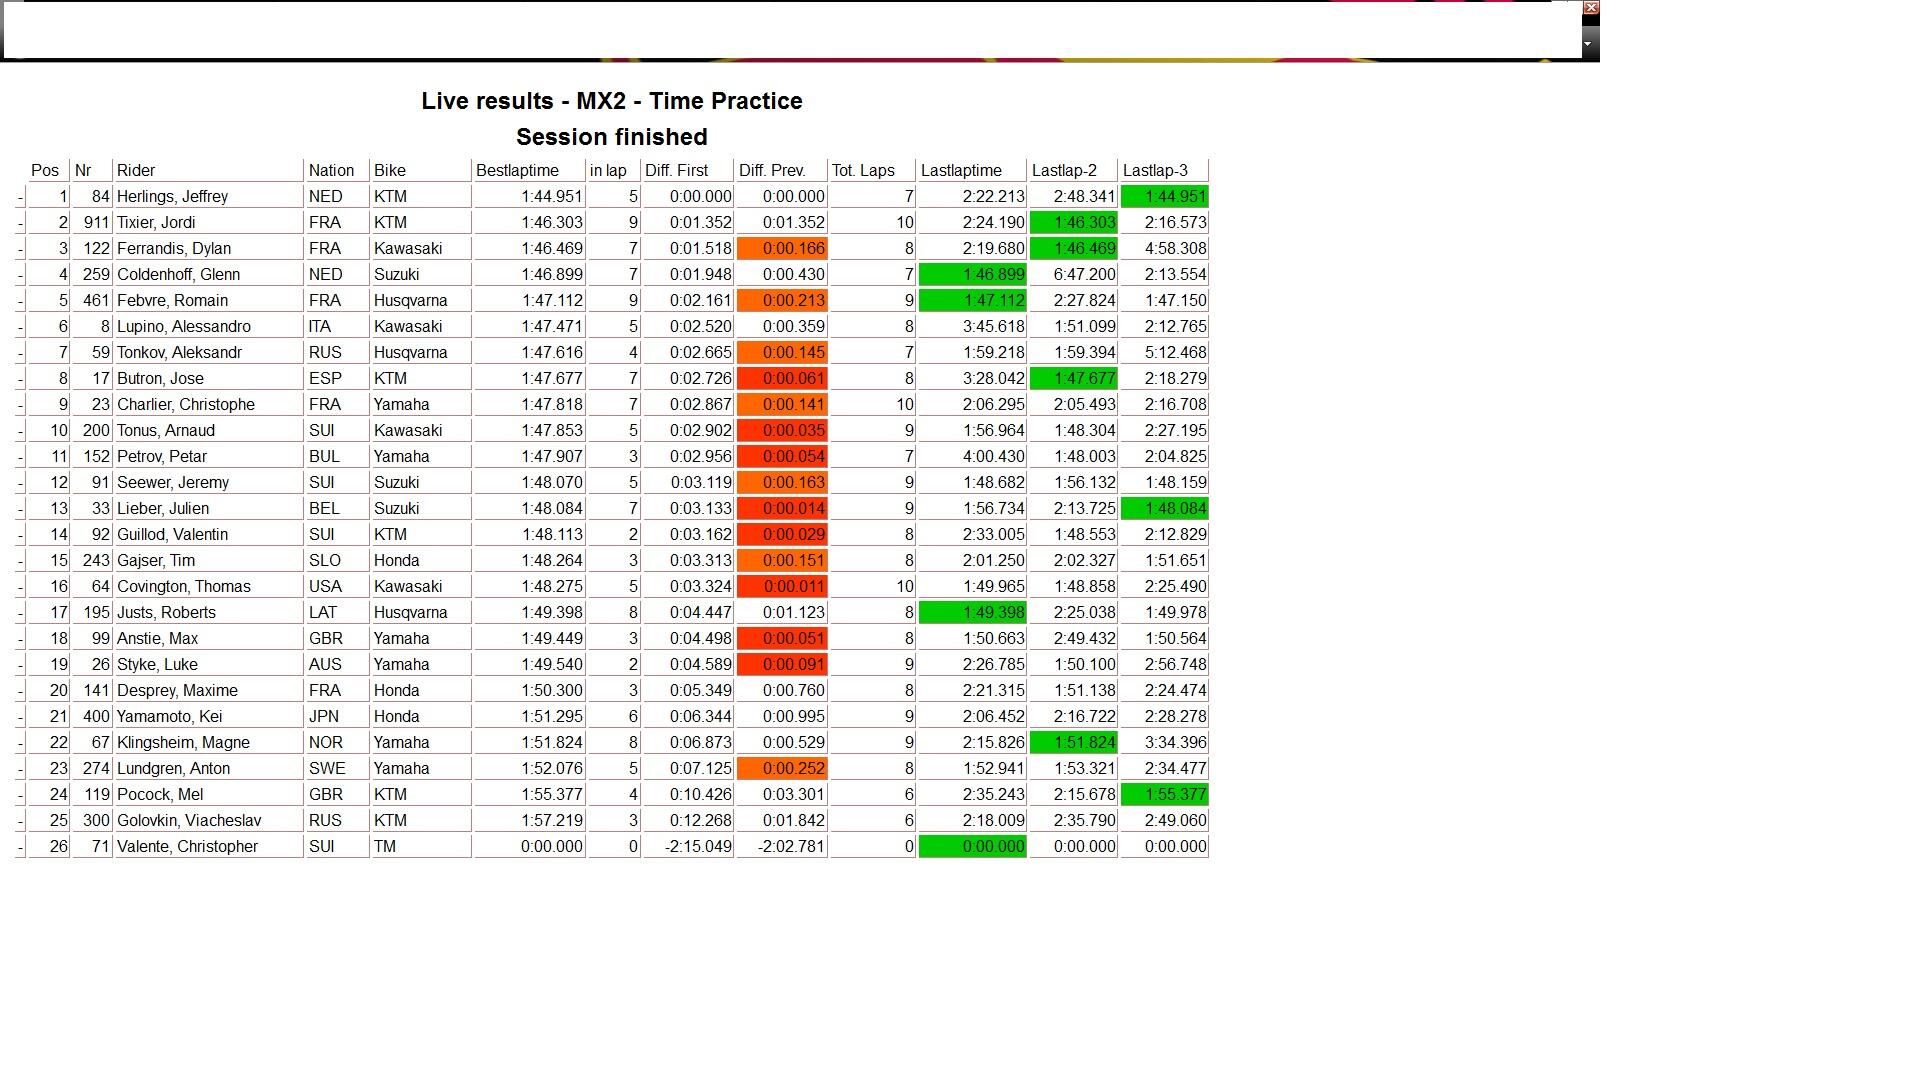Click the blank white banner area
The image size is (1920, 1080).
click(x=790, y=30)
